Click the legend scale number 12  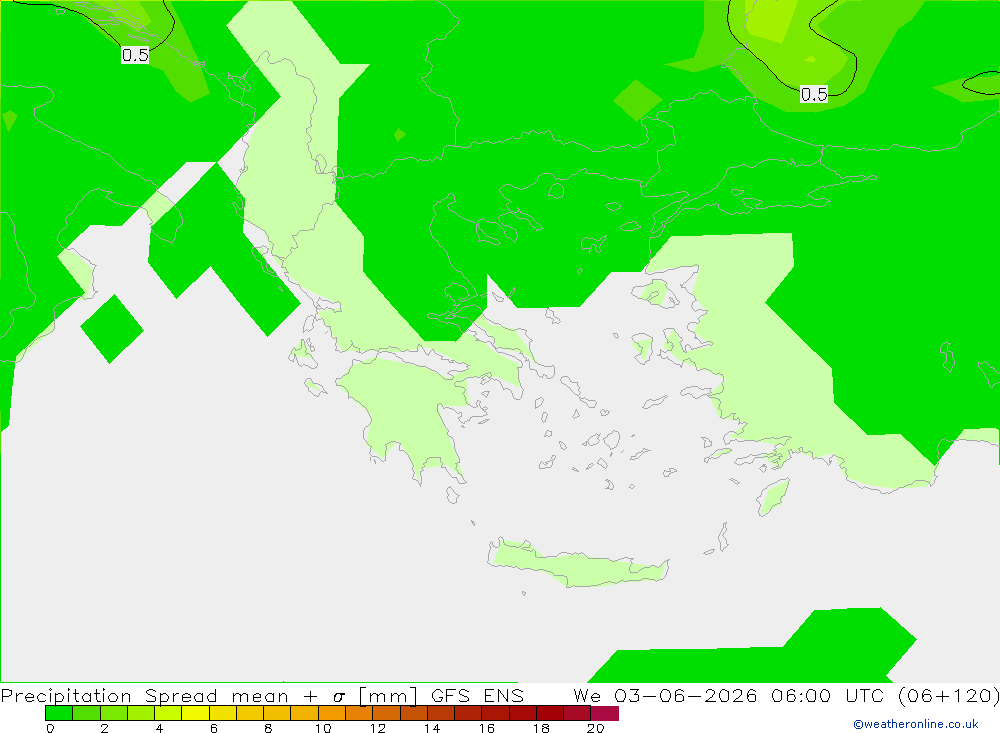click(x=378, y=728)
